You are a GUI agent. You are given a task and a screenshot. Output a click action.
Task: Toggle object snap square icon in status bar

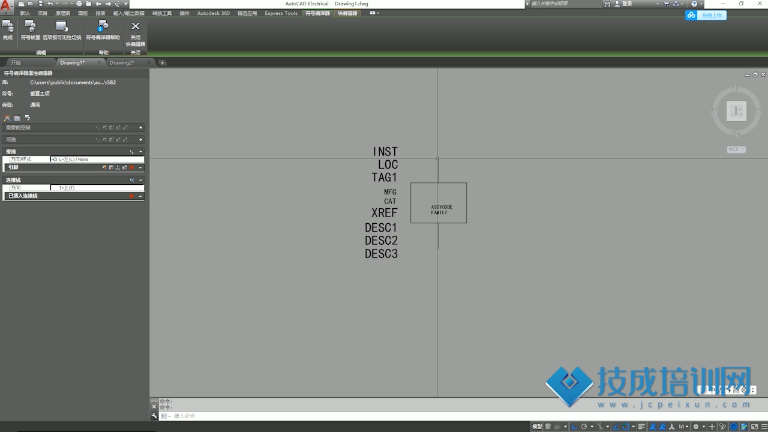(x=626, y=427)
